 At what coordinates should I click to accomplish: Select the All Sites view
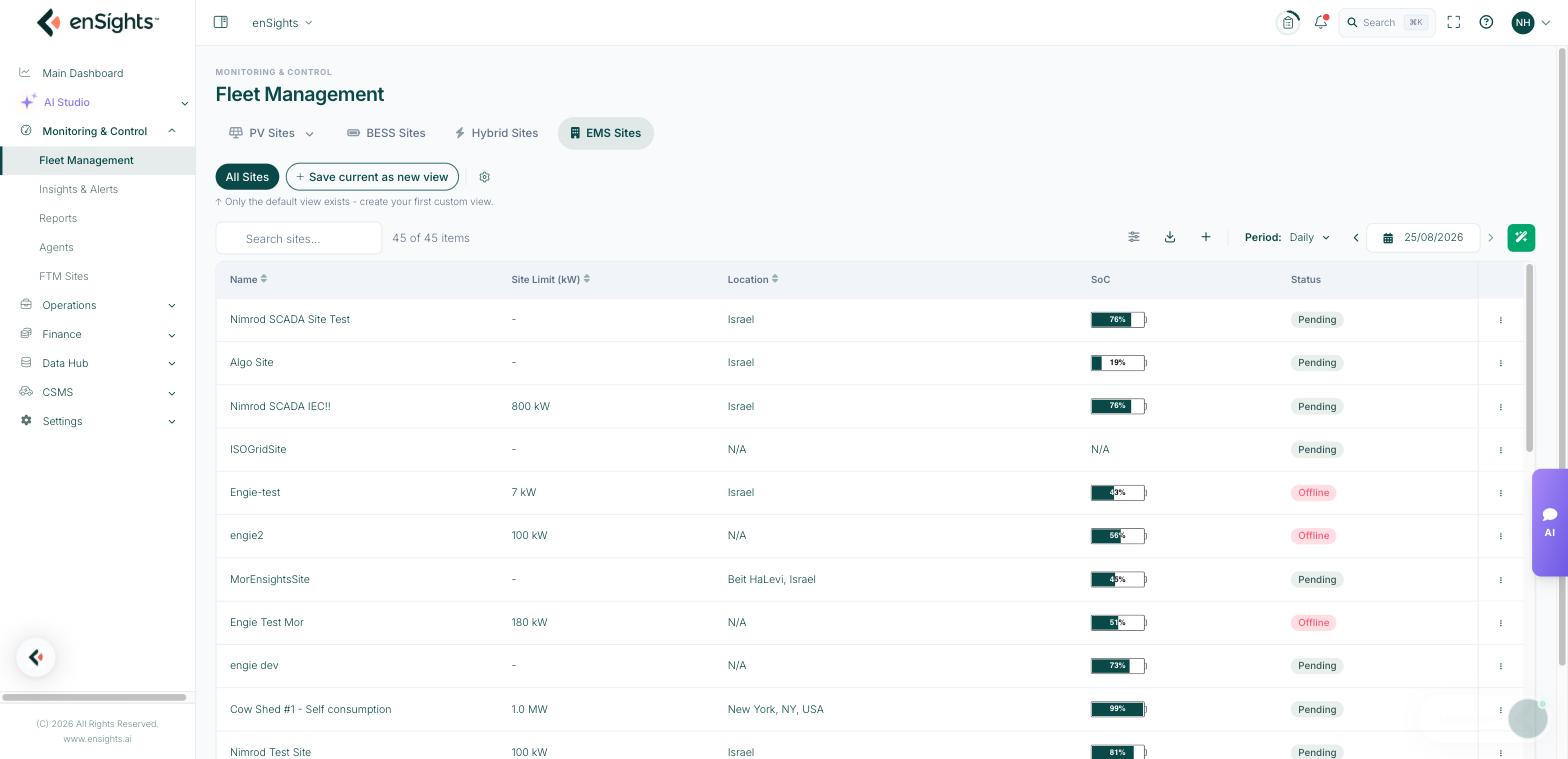247,177
